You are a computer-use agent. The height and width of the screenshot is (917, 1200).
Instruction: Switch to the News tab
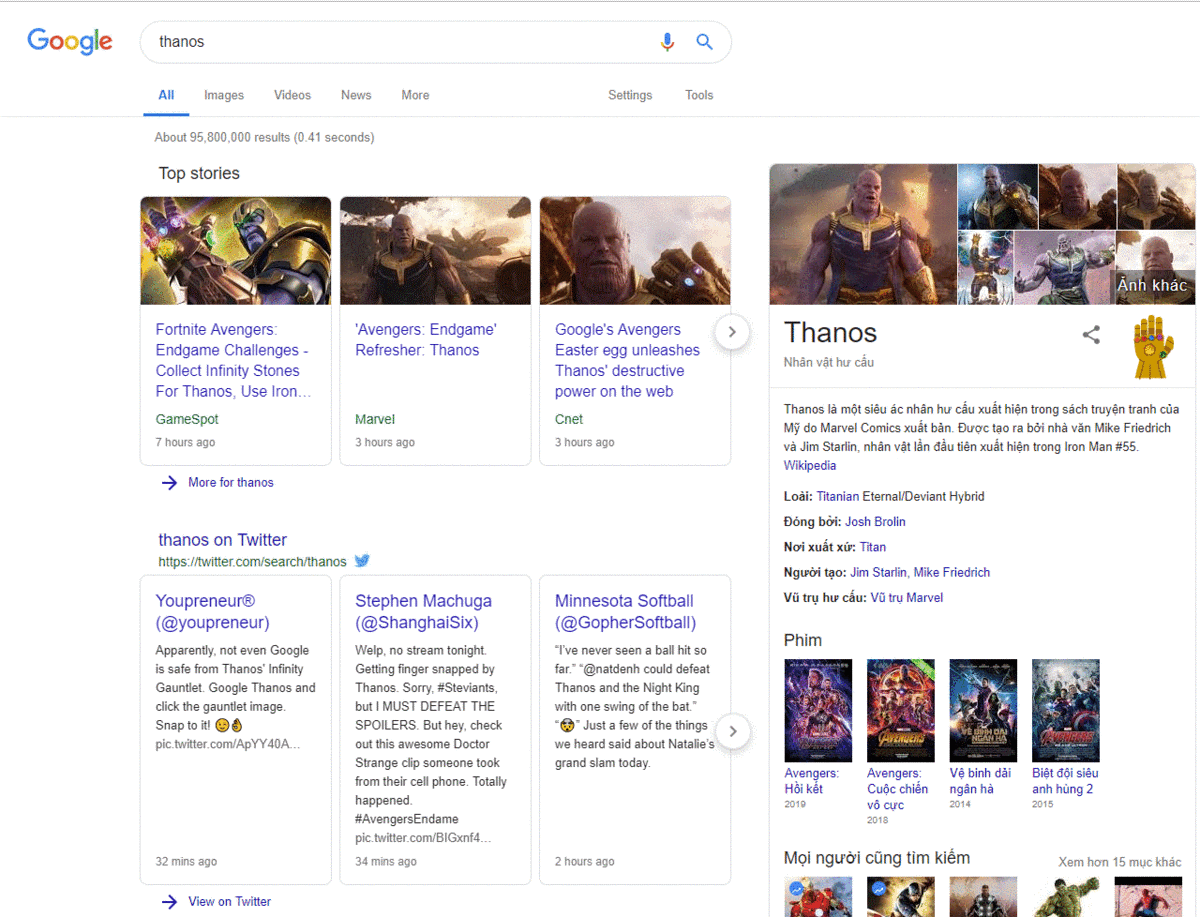click(x=356, y=95)
